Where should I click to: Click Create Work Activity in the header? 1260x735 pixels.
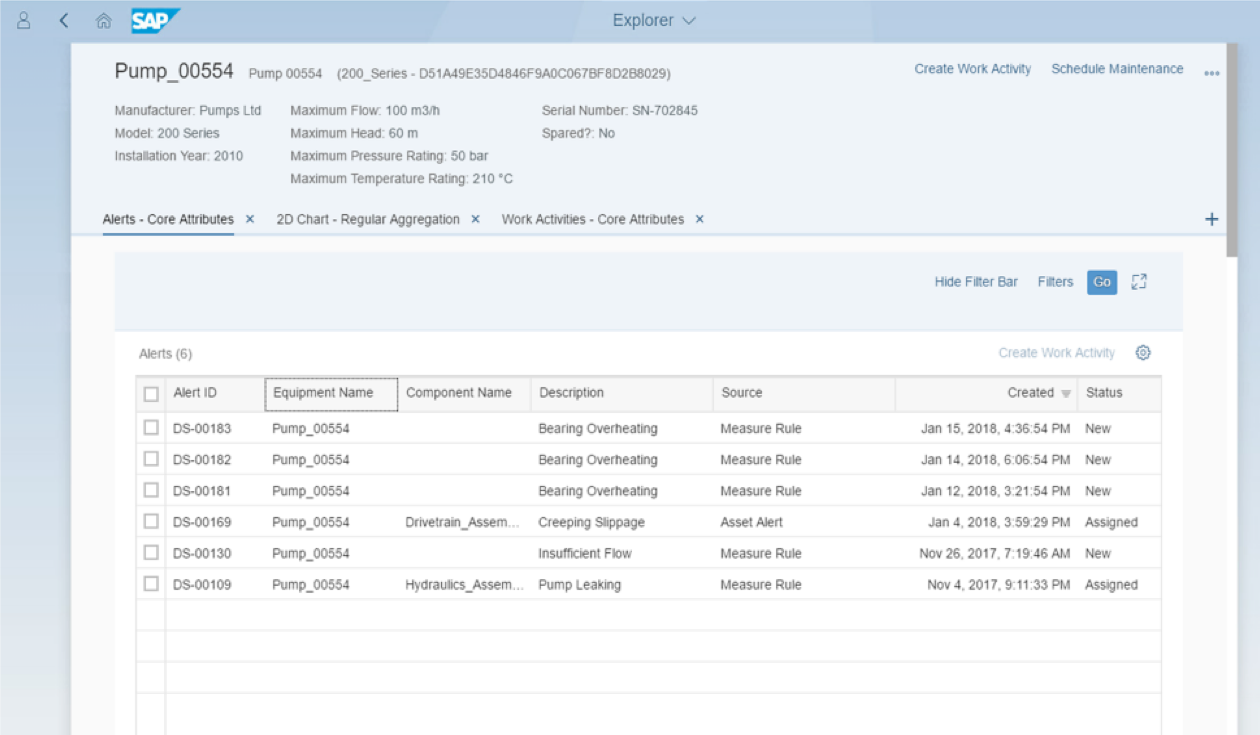973,69
